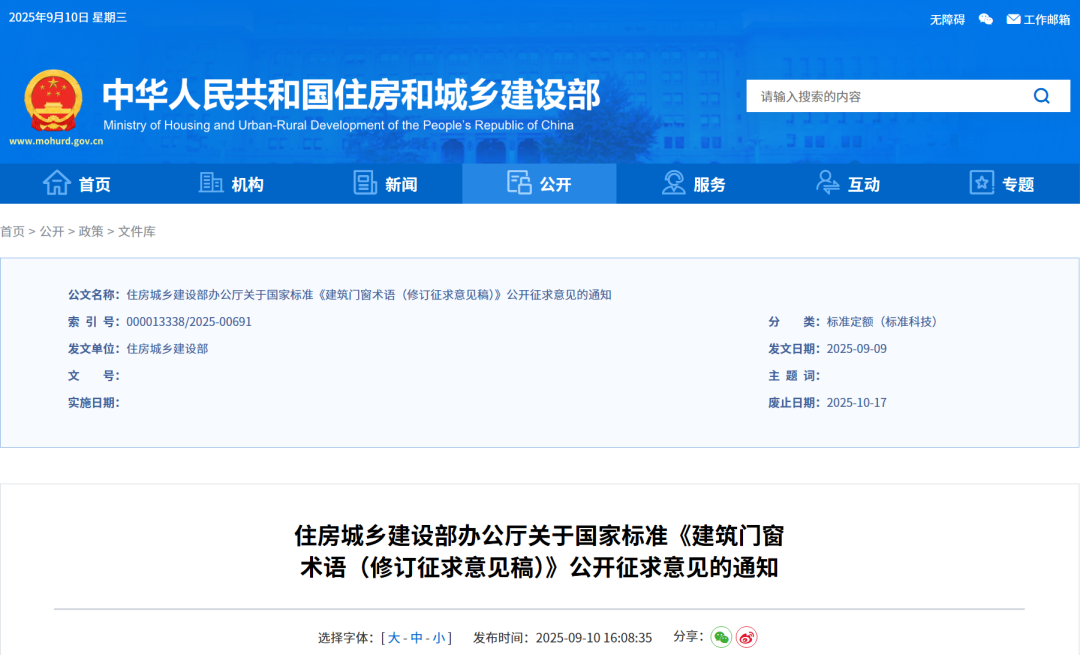The image size is (1080, 655).
Task: Click the house icon beside 首页
Action: [56, 183]
